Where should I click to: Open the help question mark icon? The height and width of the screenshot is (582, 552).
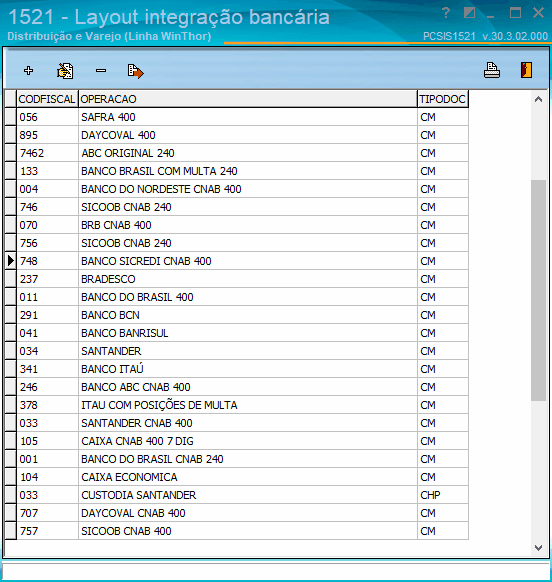point(446,13)
